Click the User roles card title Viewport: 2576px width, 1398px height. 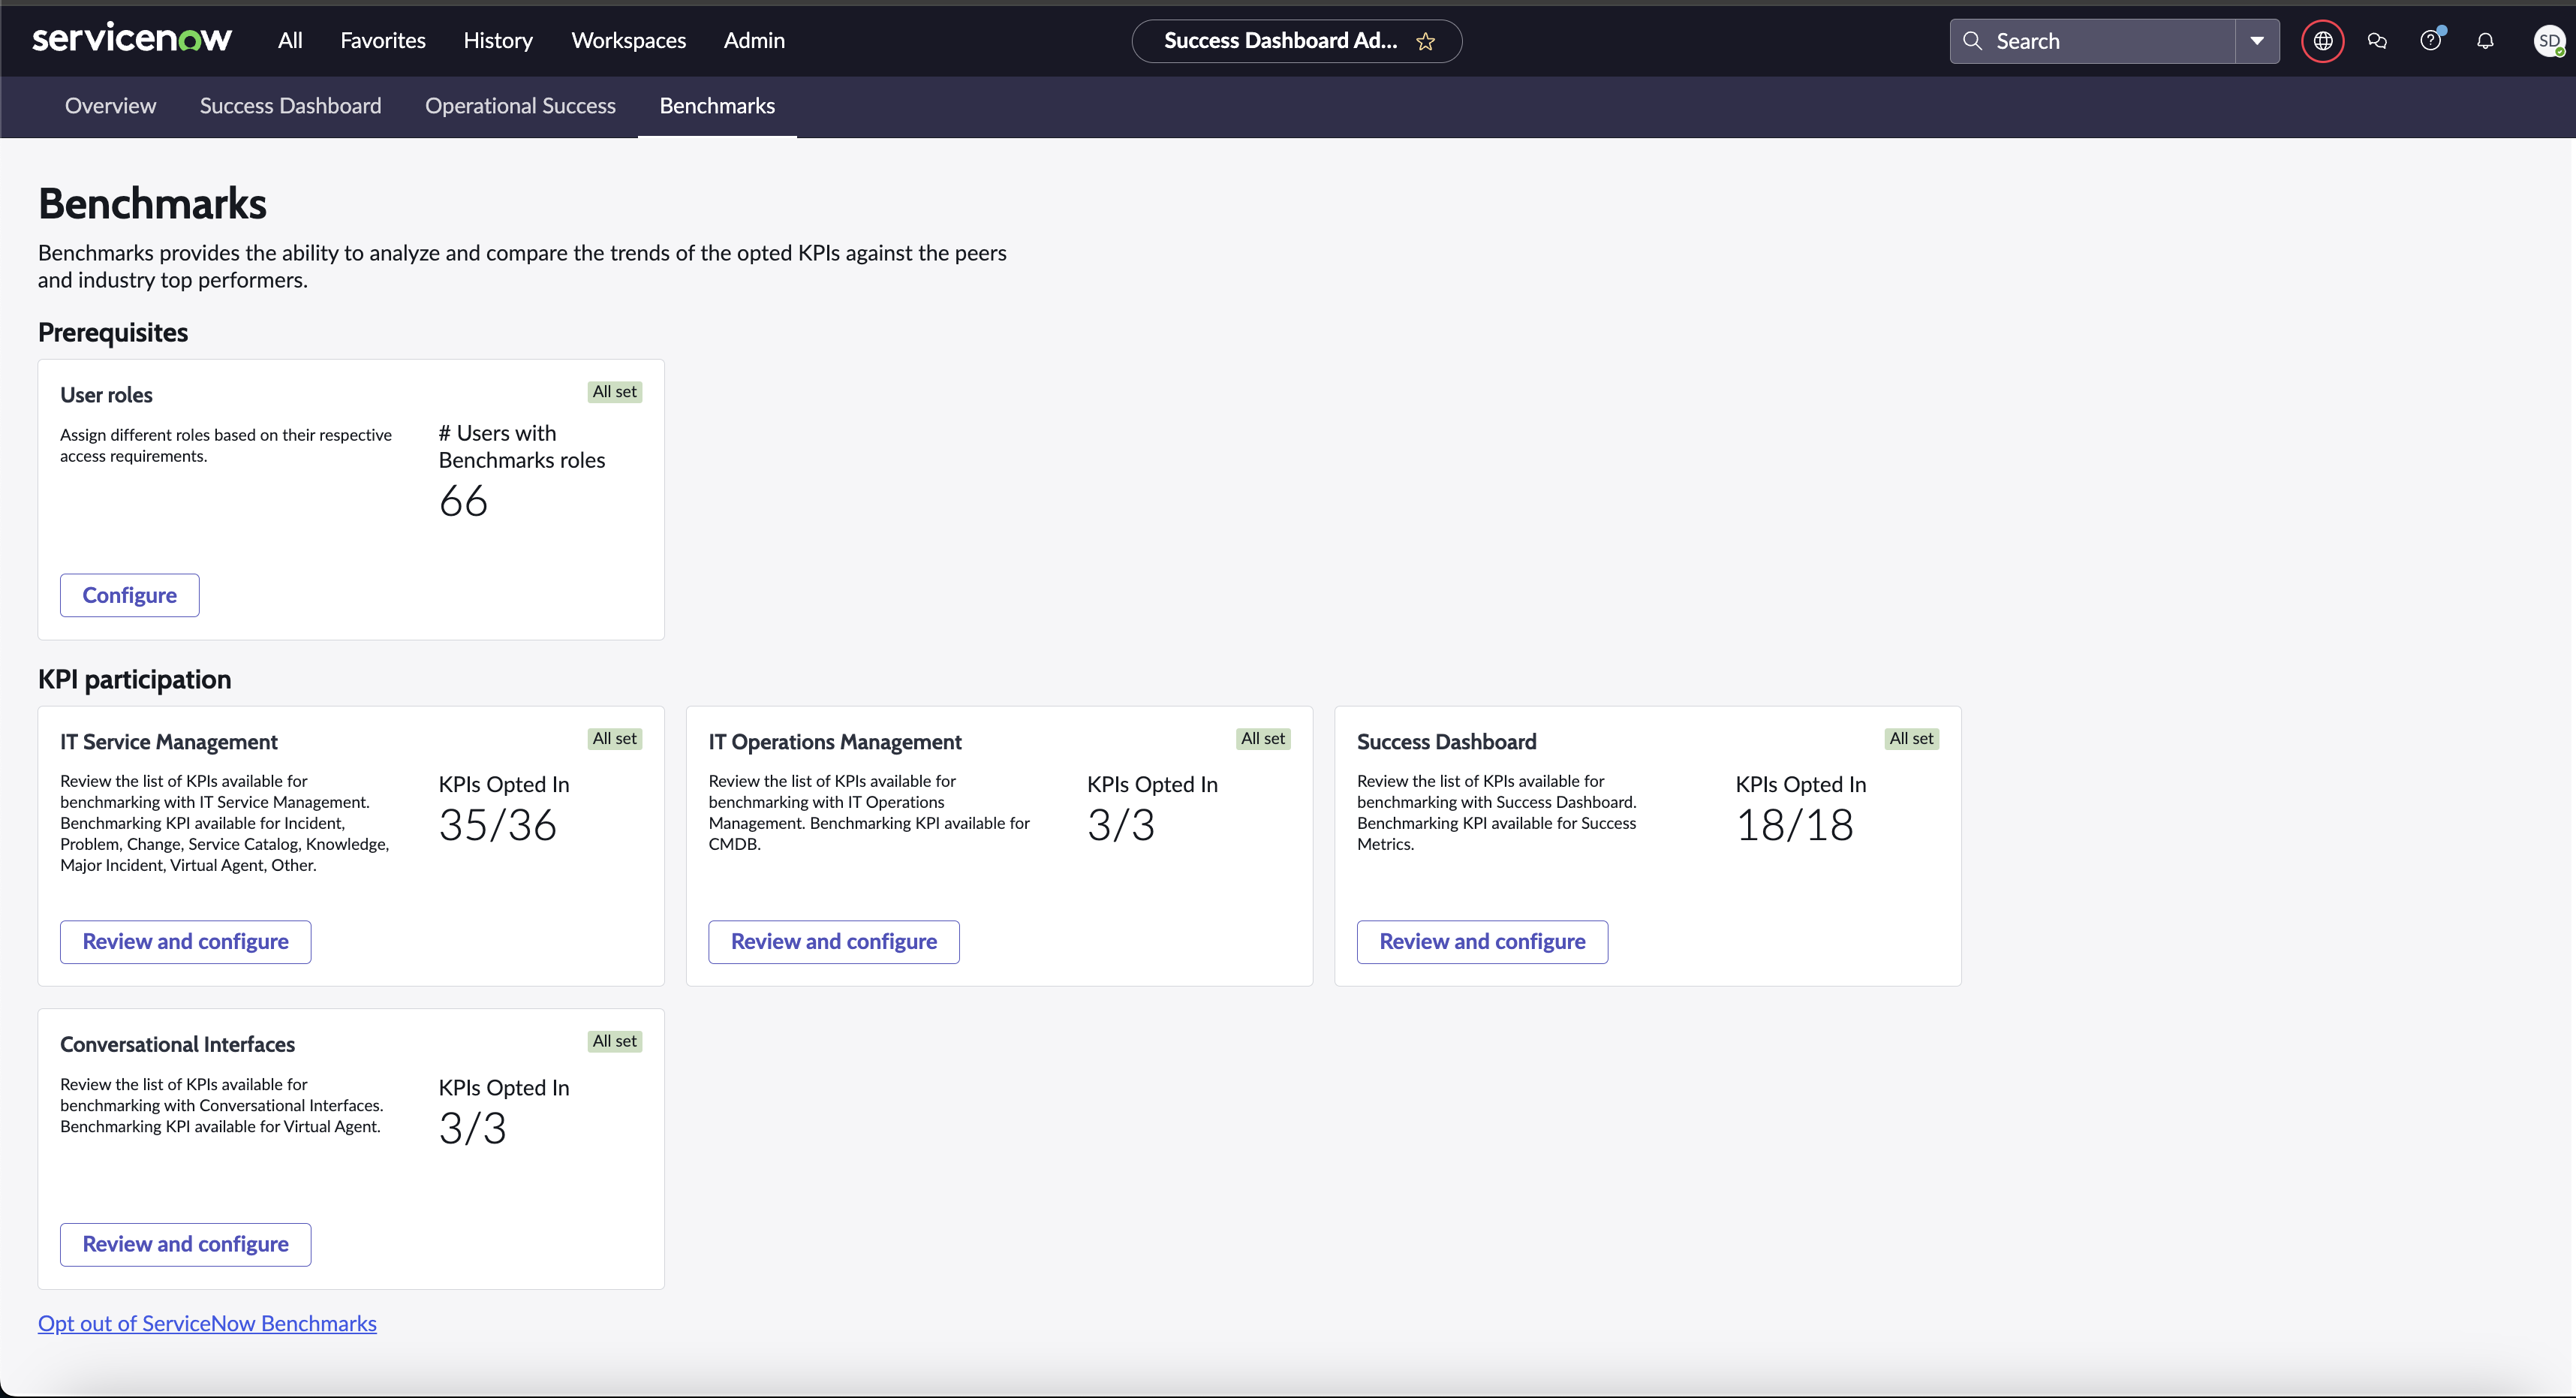pyautogui.click(x=106, y=395)
